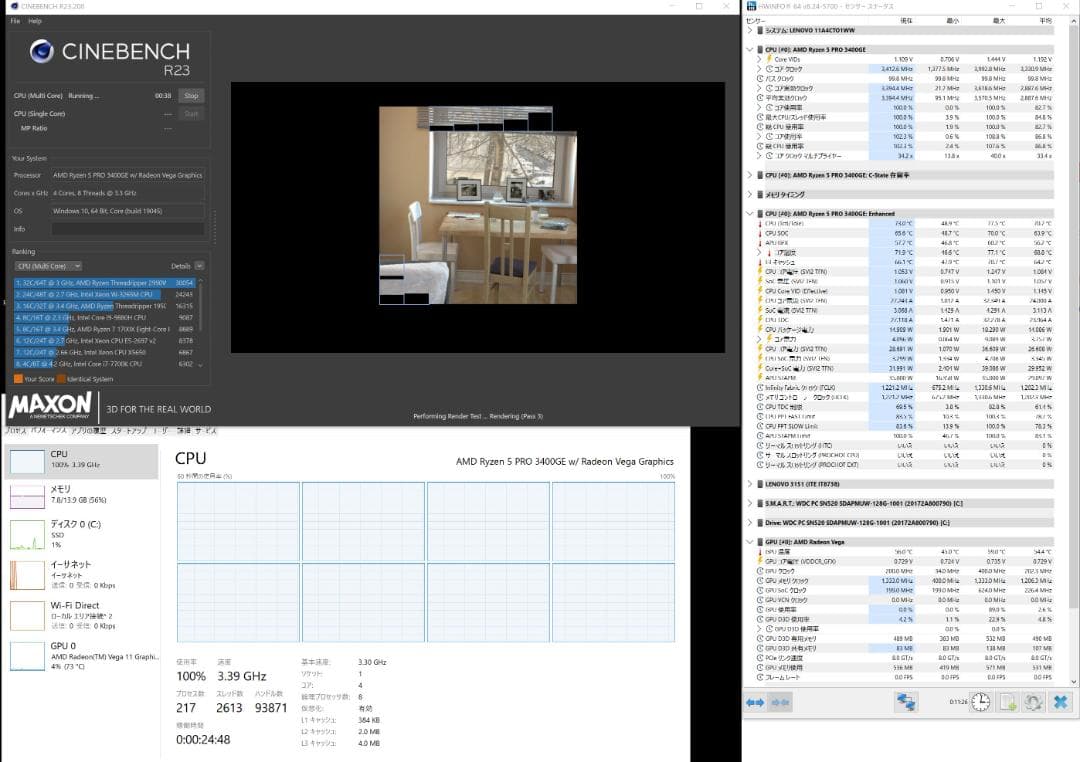Viewport: 1080px width, 762px height.
Task: Expand the LENOVO 11A4CTO1WW system node
Action: pyautogui.click(x=750, y=31)
